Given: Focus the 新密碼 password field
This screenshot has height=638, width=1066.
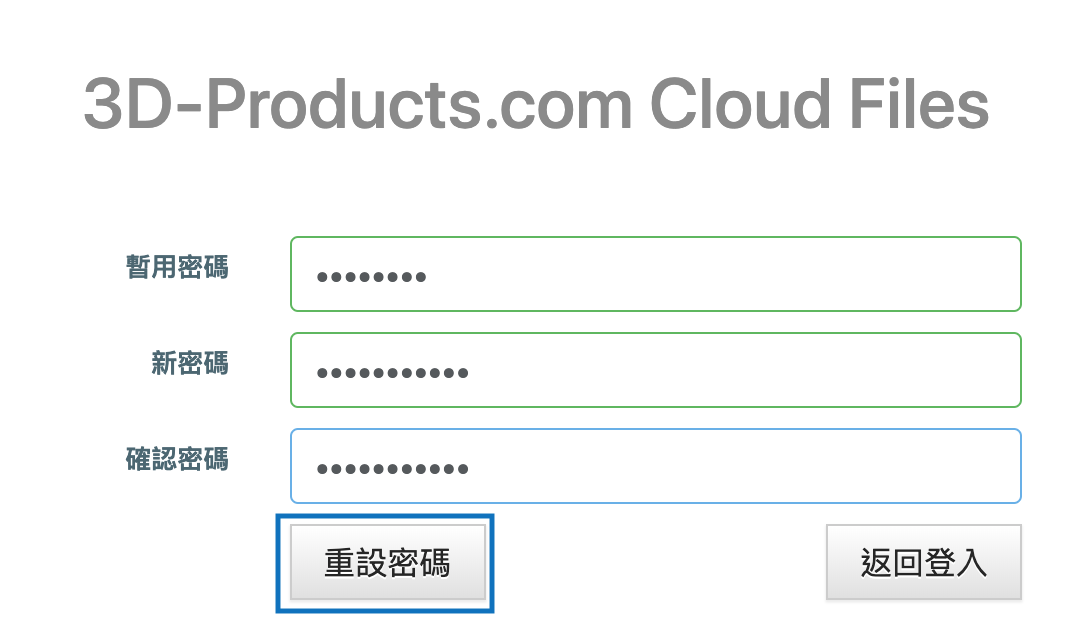Looking at the screenshot, I should tap(655, 370).
